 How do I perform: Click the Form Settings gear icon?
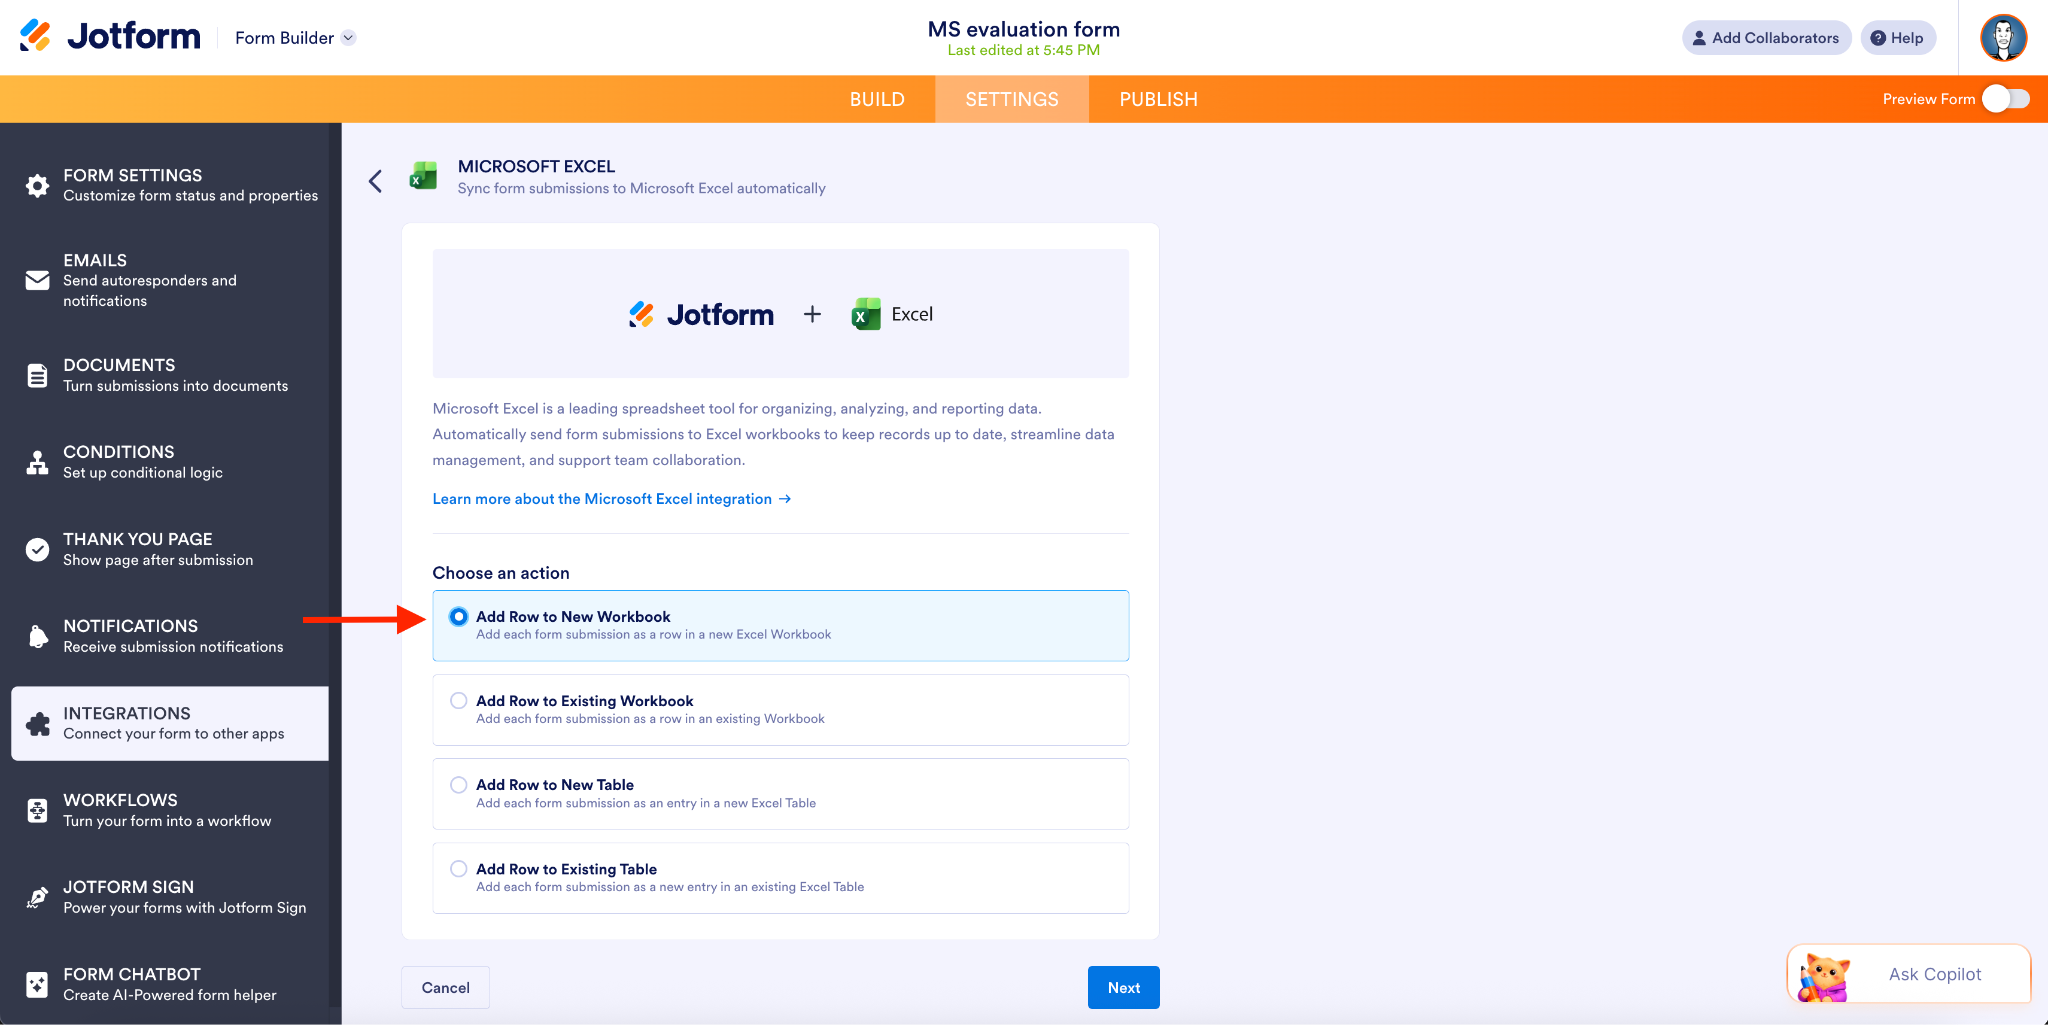37,185
